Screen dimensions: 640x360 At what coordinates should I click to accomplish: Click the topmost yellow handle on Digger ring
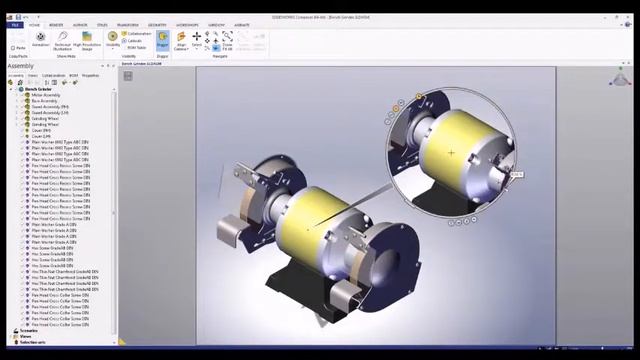pos(418,96)
